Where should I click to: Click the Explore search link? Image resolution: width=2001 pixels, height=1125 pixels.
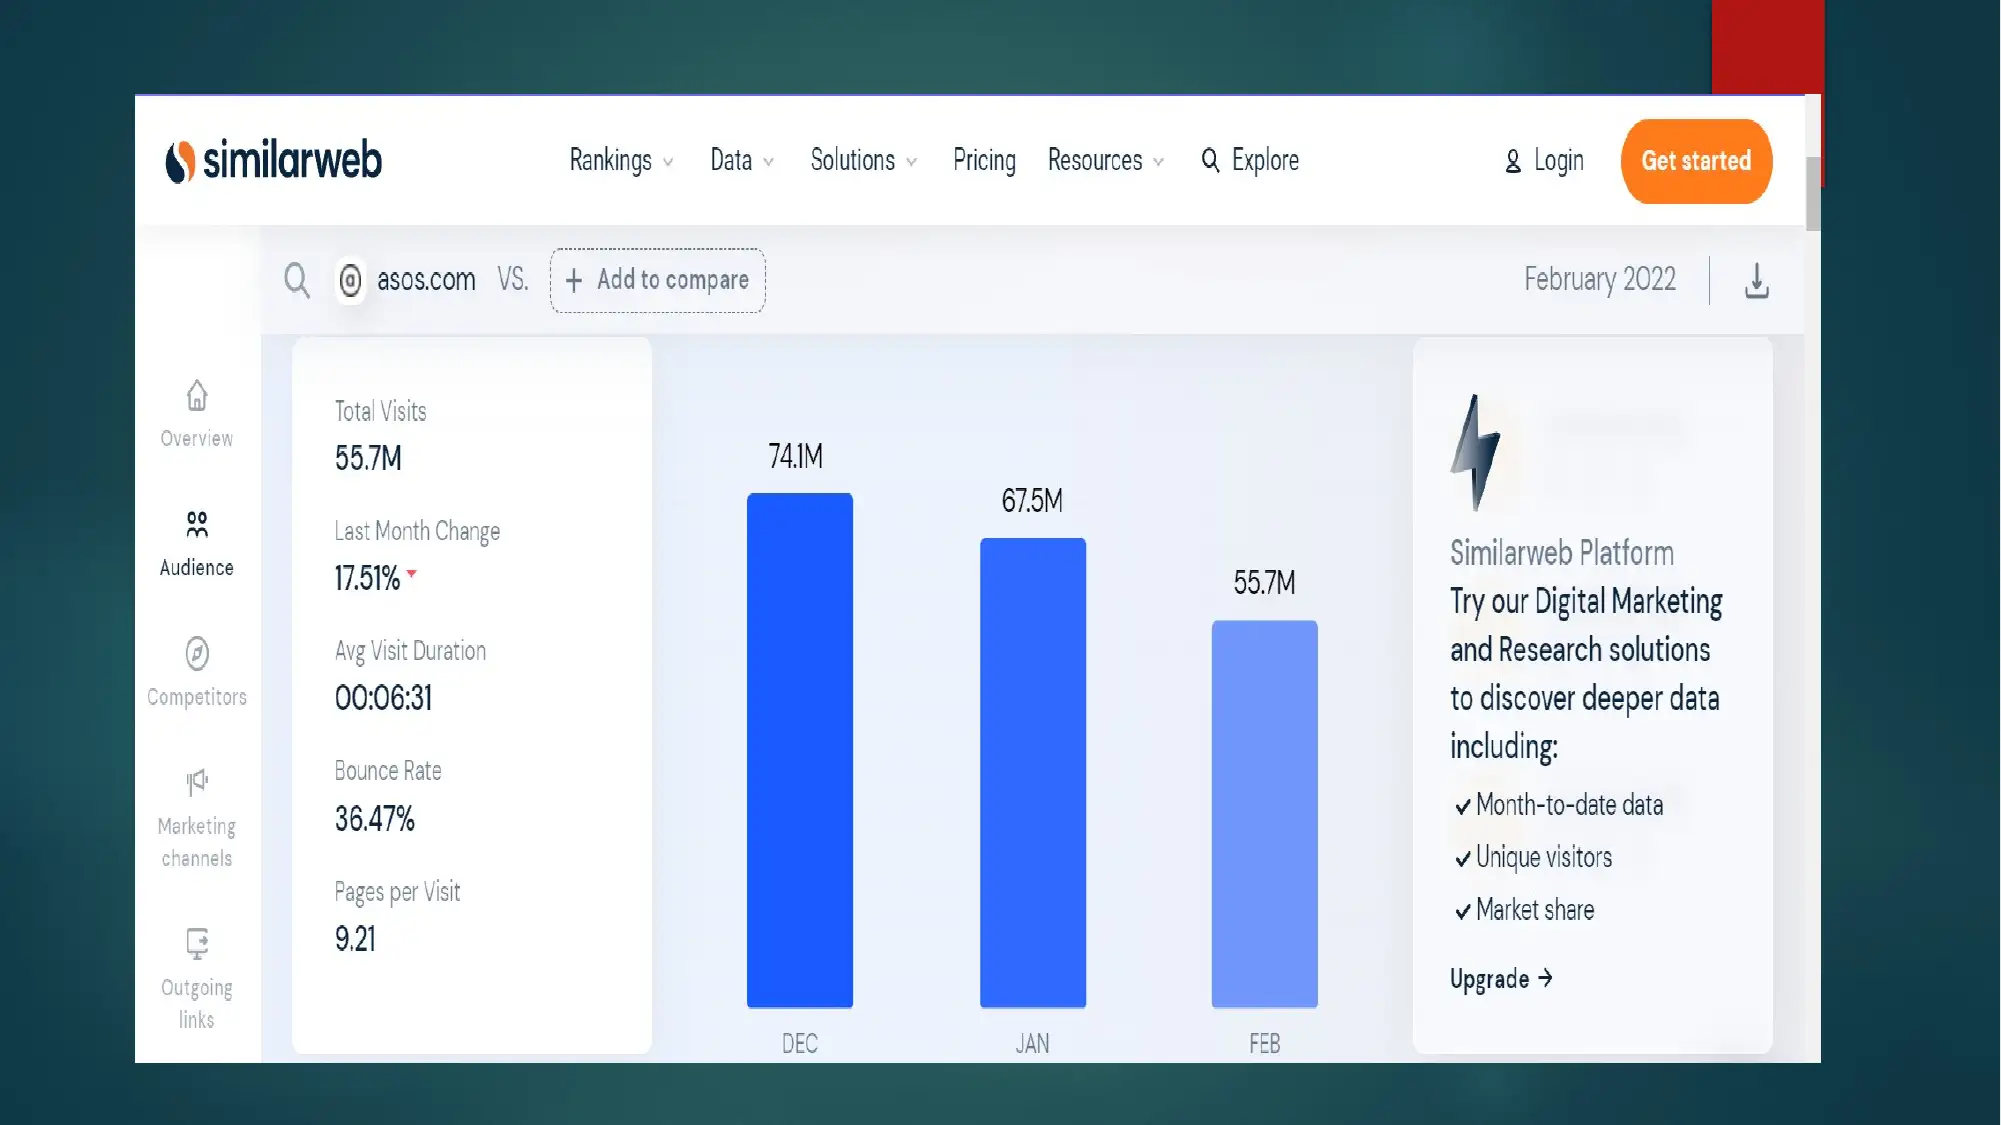[1247, 161]
